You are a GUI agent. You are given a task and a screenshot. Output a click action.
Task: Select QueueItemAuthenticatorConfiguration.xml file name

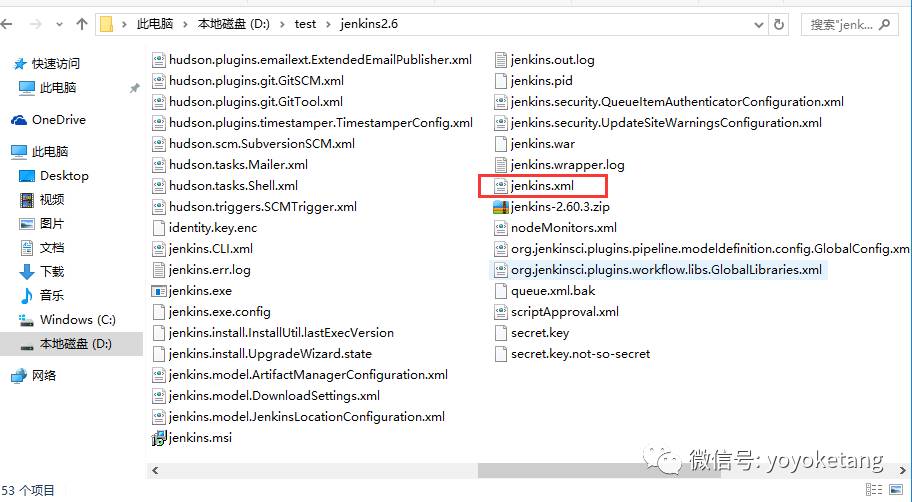677,102
